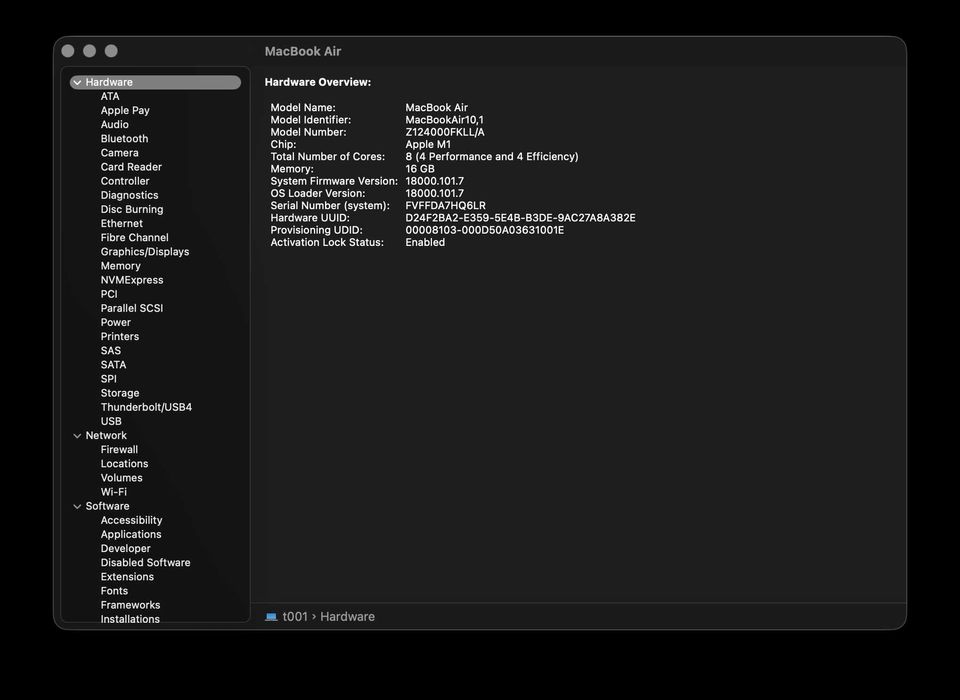This screenshot has width=960, height=700.
Task: Select SPI in the sidebar
Action: pyautogui.click(x=108, y=378)
